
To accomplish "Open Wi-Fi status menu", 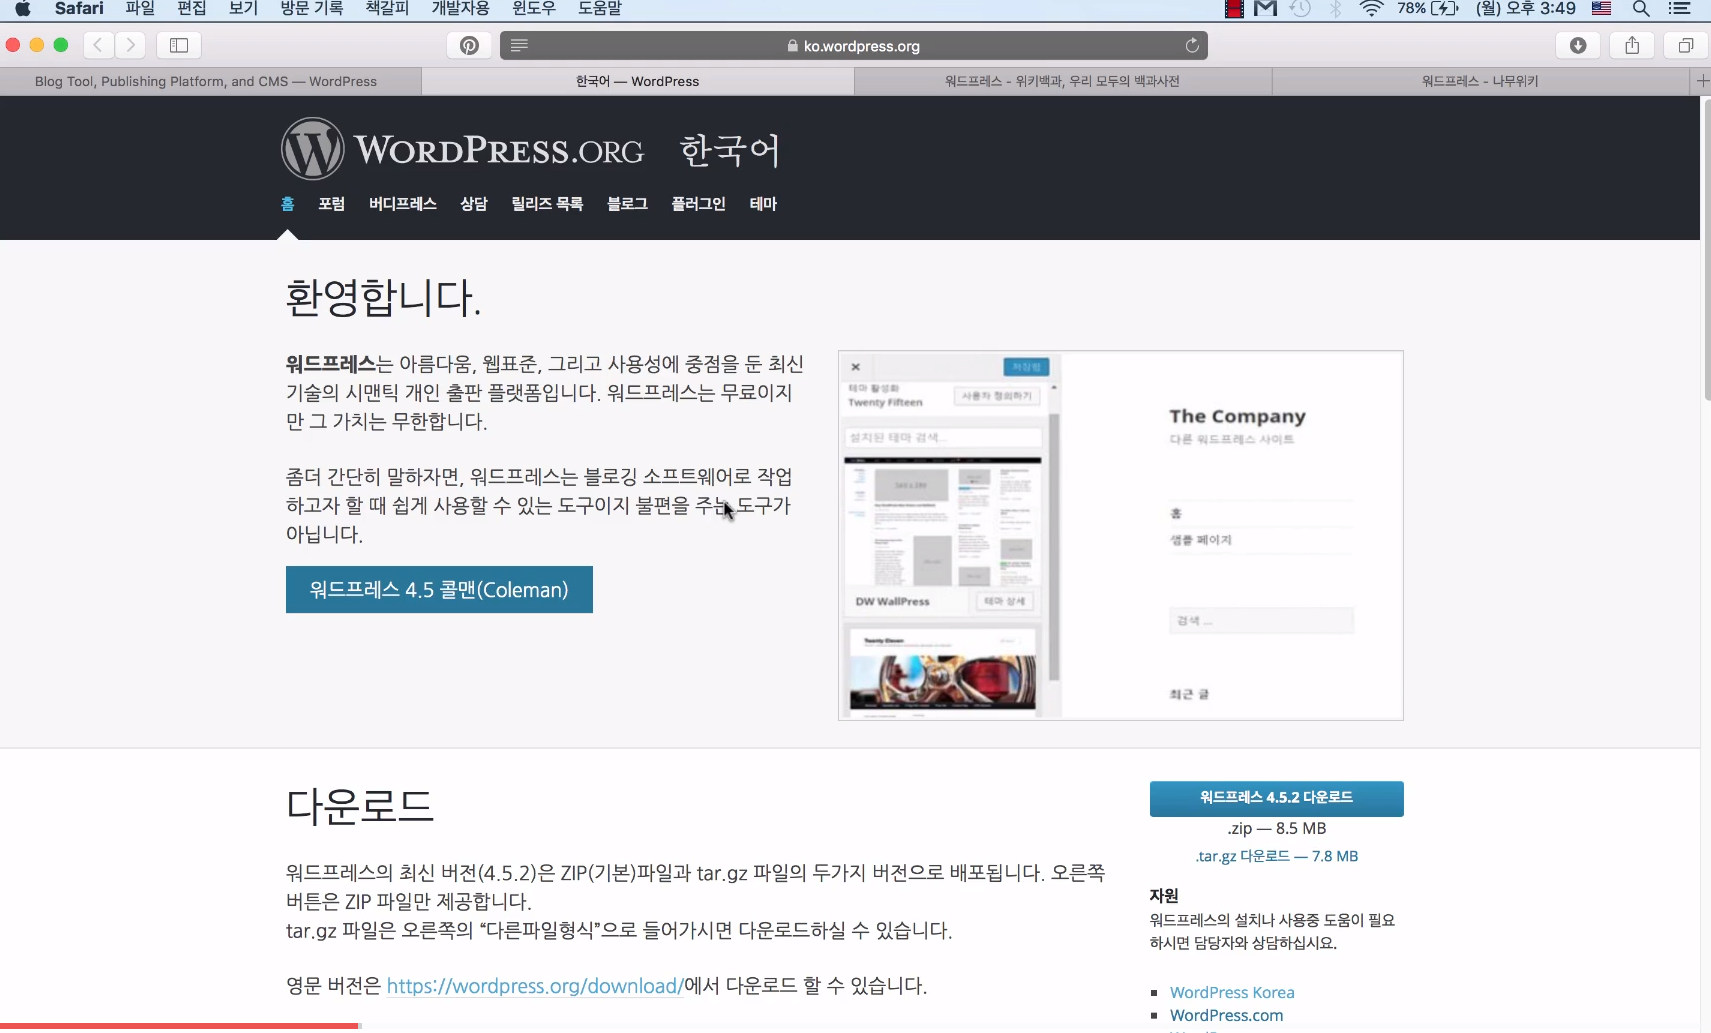I will coord(1371,9).
